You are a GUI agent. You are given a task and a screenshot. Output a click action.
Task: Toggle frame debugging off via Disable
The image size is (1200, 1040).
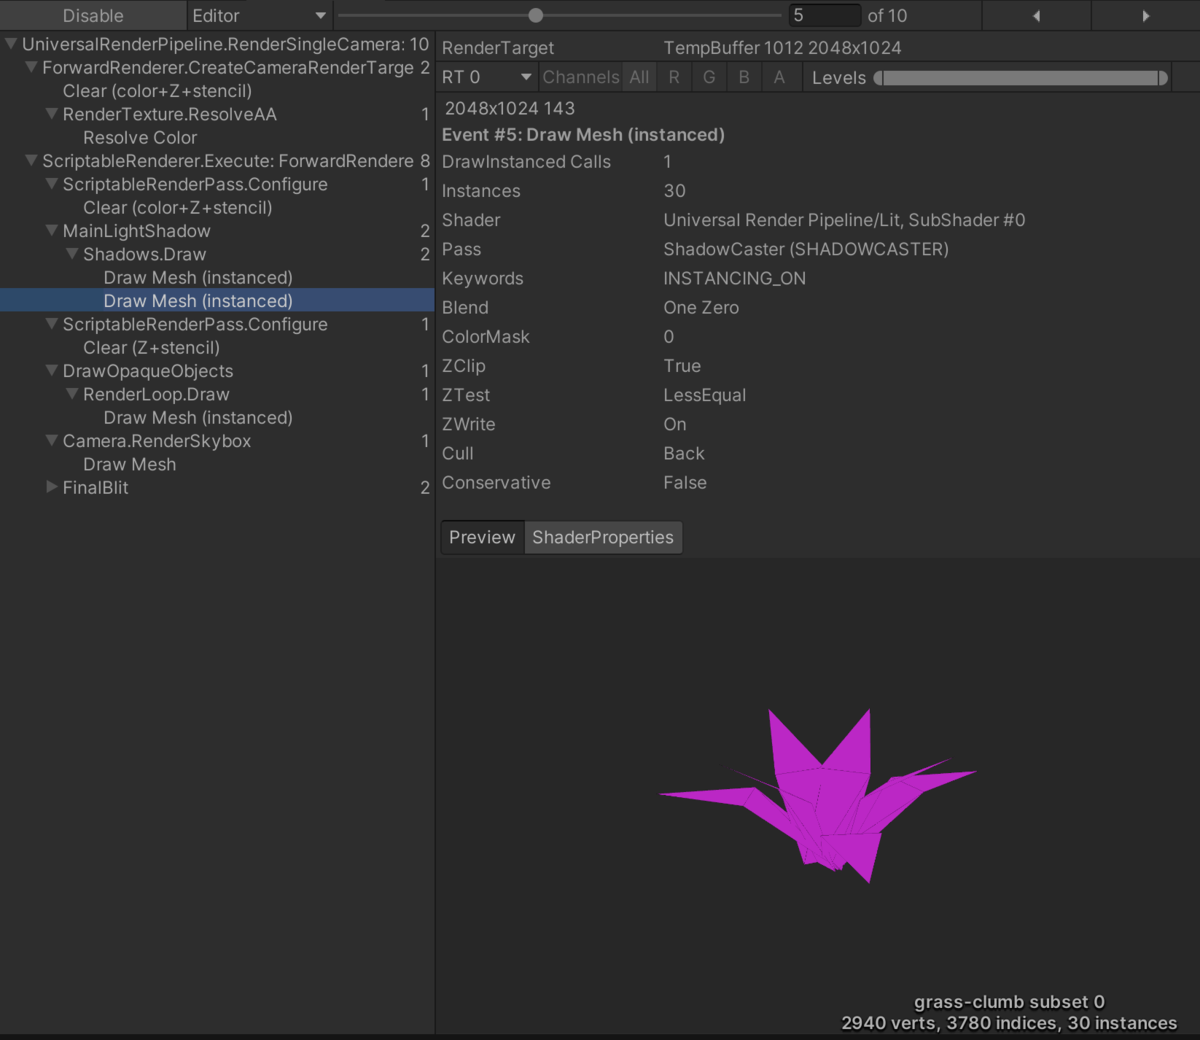(x=92, y=15)
